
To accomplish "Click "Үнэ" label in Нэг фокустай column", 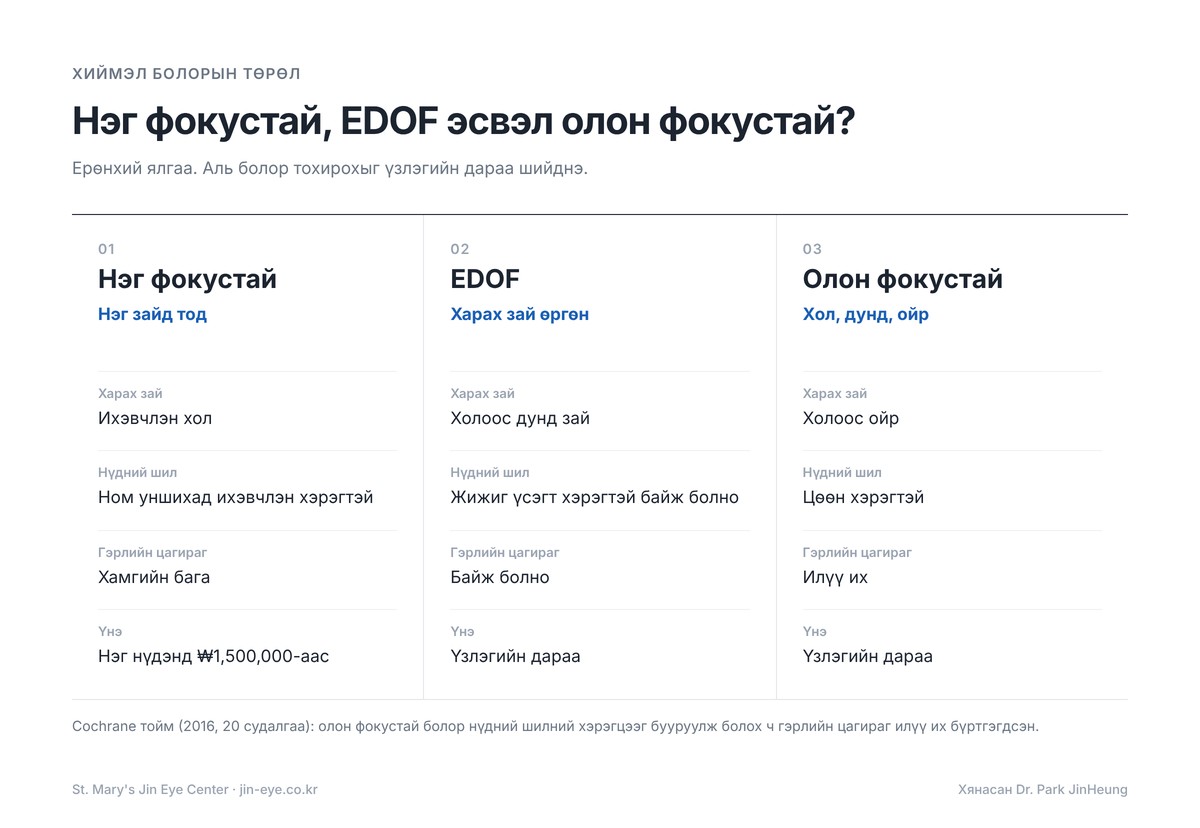I will click(x=110, y=632).
